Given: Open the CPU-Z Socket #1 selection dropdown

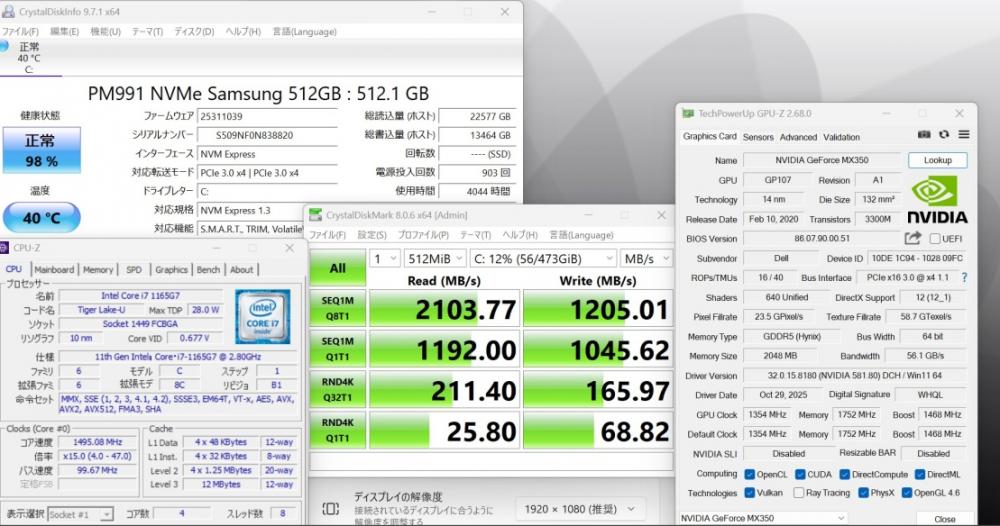Looking at the screenshot, I should click(80, 514).
